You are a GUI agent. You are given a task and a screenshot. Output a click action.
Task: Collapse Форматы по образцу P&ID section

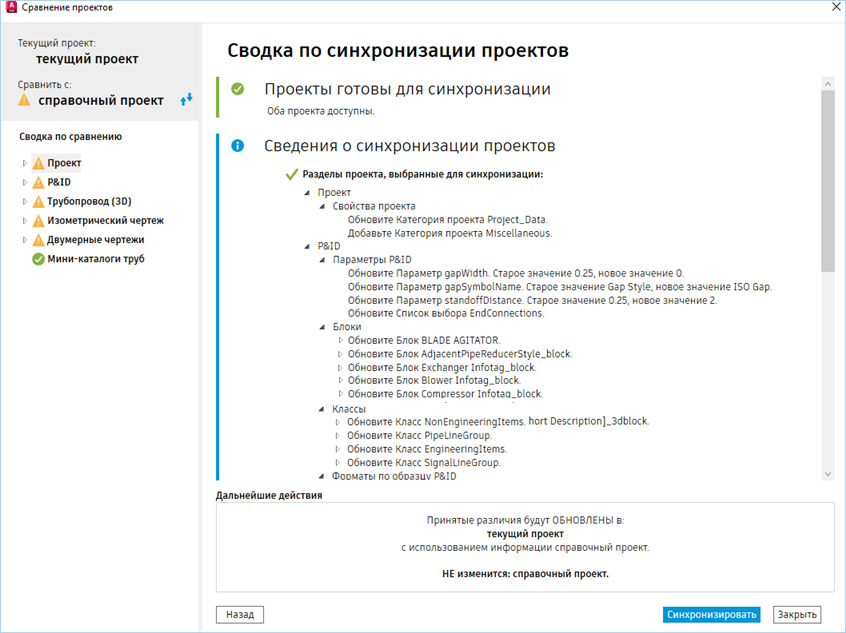point(322,476)
